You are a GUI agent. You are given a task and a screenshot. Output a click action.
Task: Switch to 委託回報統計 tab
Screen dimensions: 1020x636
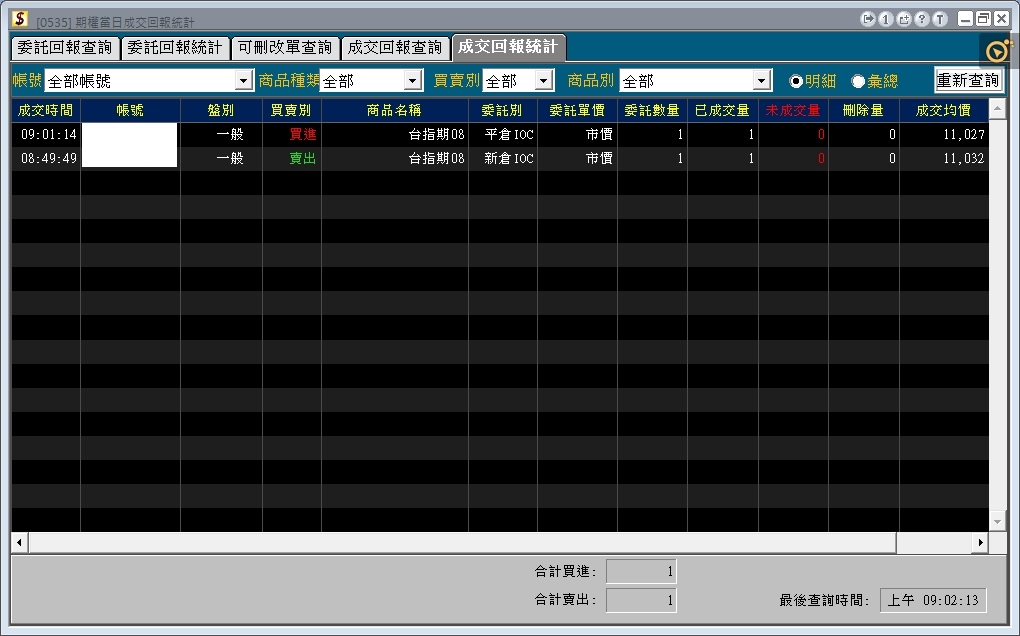tap(175, 47)
